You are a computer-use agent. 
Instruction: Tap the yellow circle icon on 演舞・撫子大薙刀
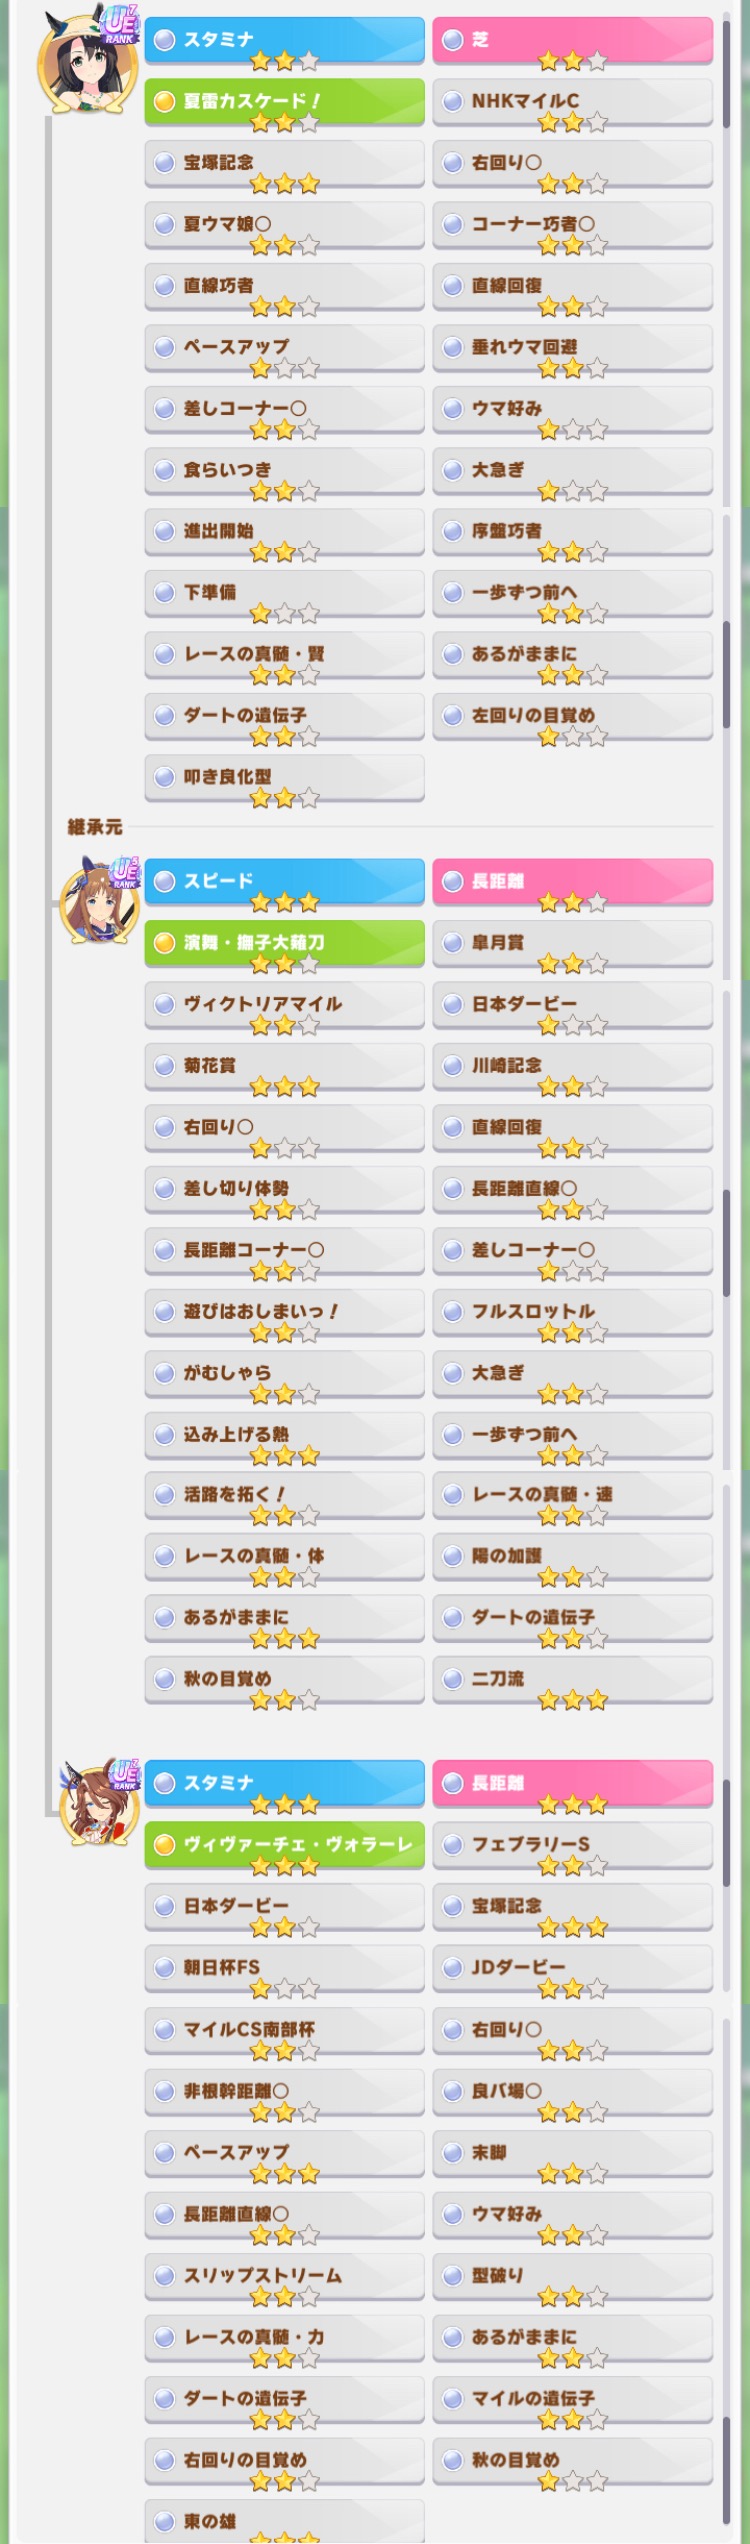point(165,942)
